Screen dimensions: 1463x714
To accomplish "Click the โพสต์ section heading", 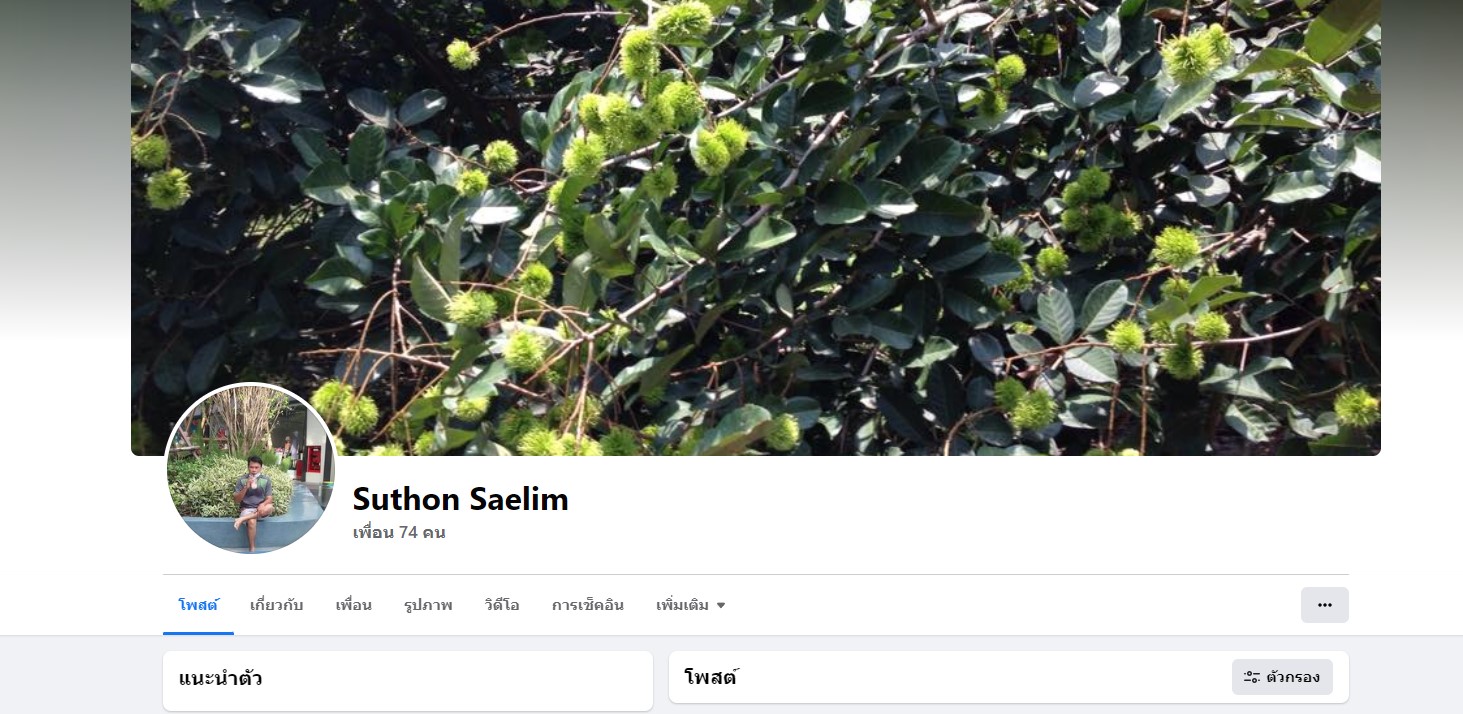I will point(711,678).
